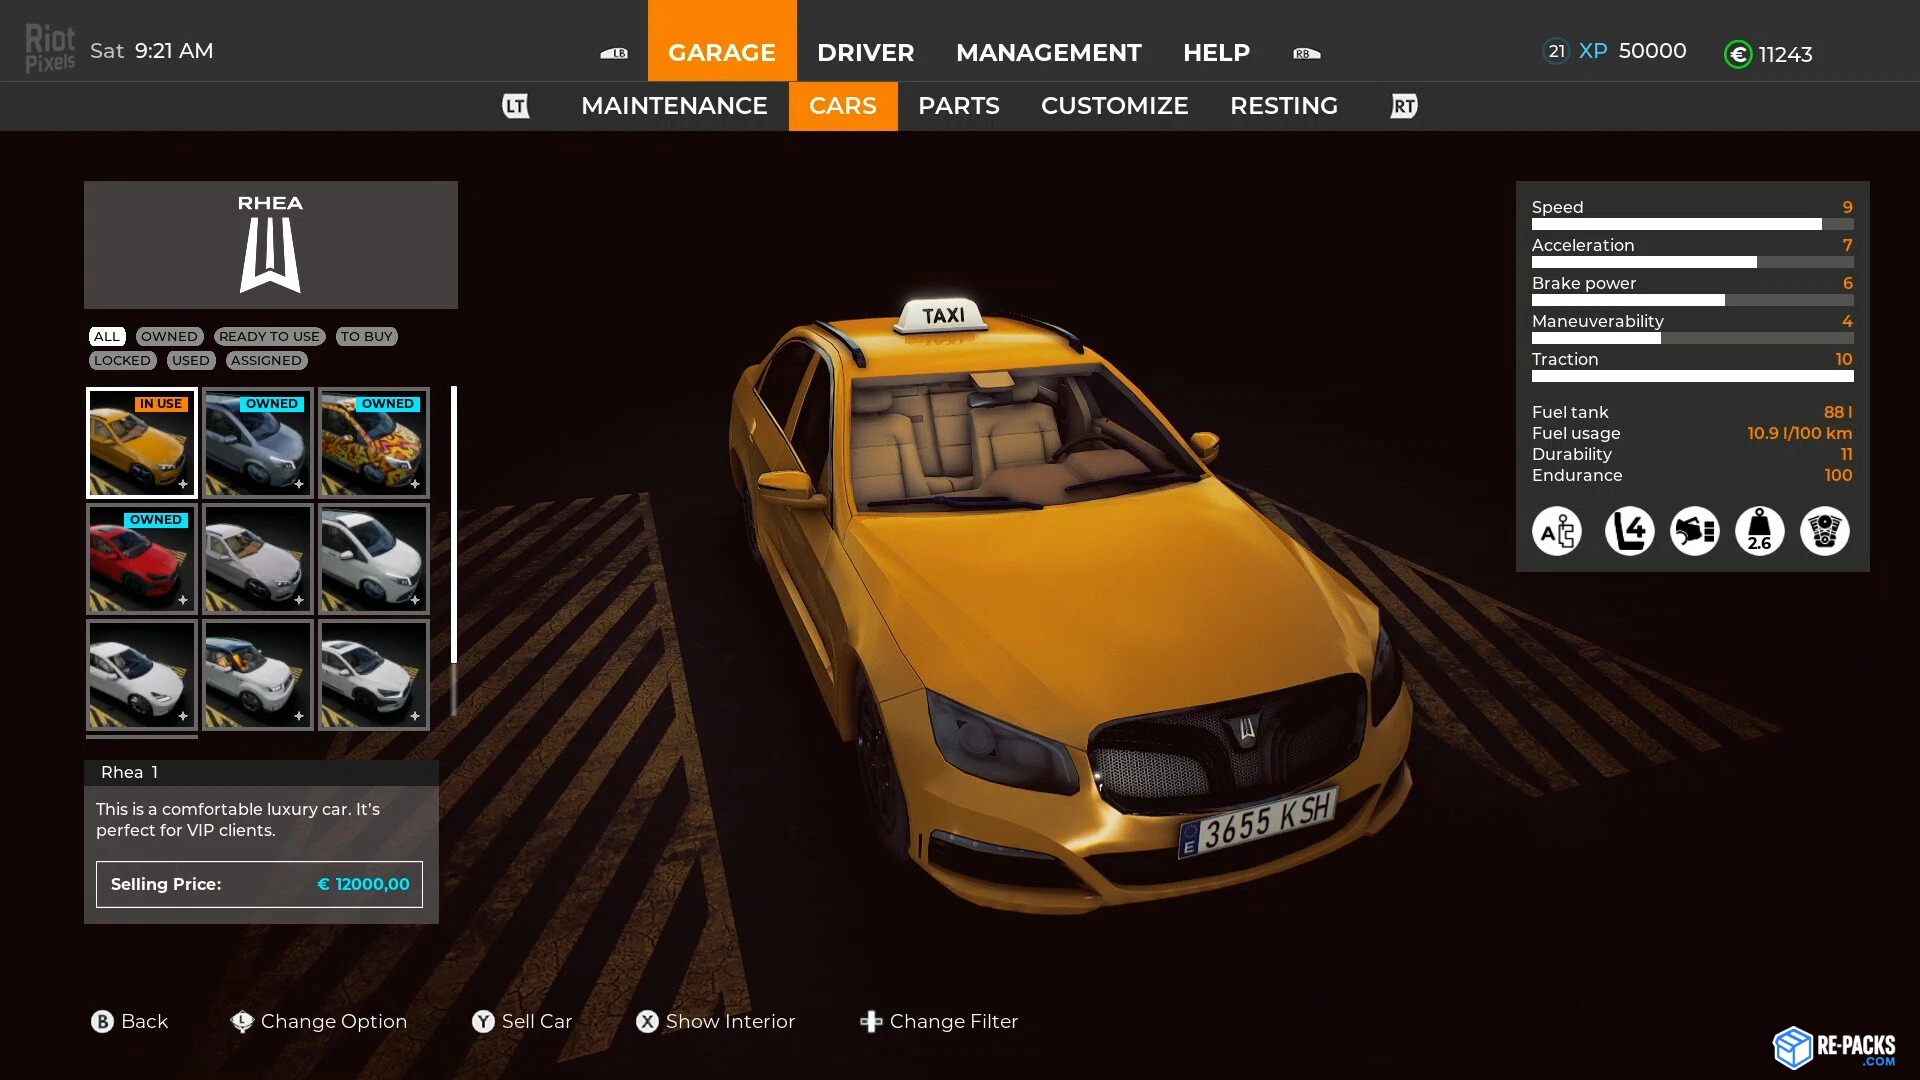Select the TO BUY filter chip
This screenshot has width=1920, height=1080.
tap(366, 337)
